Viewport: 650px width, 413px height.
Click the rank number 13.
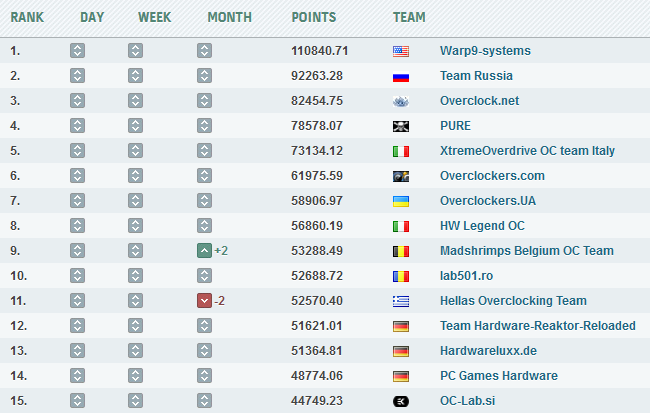coord(19,351)
